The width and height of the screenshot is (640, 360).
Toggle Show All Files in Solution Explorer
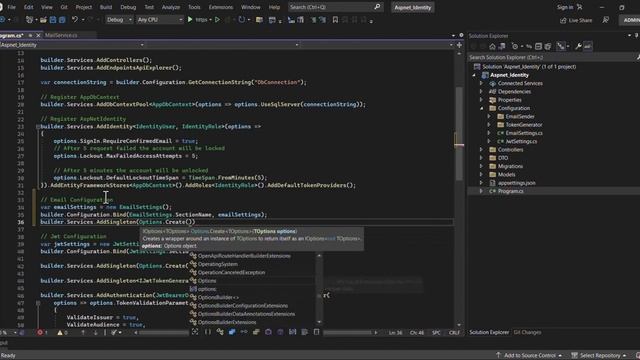(x=548, y=47)
